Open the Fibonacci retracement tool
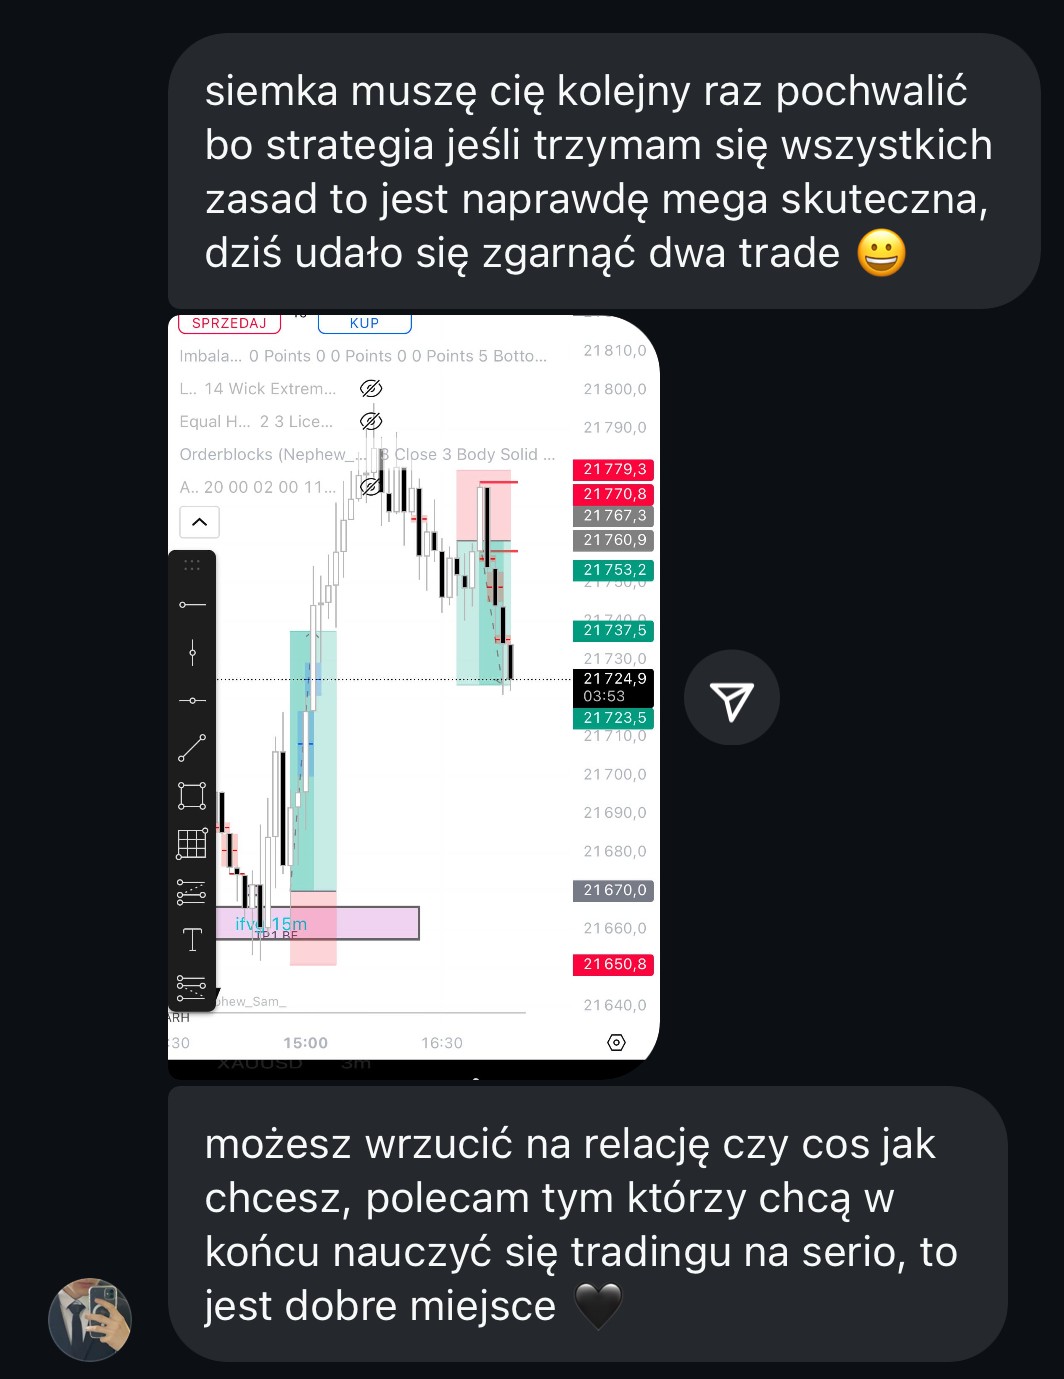This screenshot has width=1064, height=1379. [192, 892]
